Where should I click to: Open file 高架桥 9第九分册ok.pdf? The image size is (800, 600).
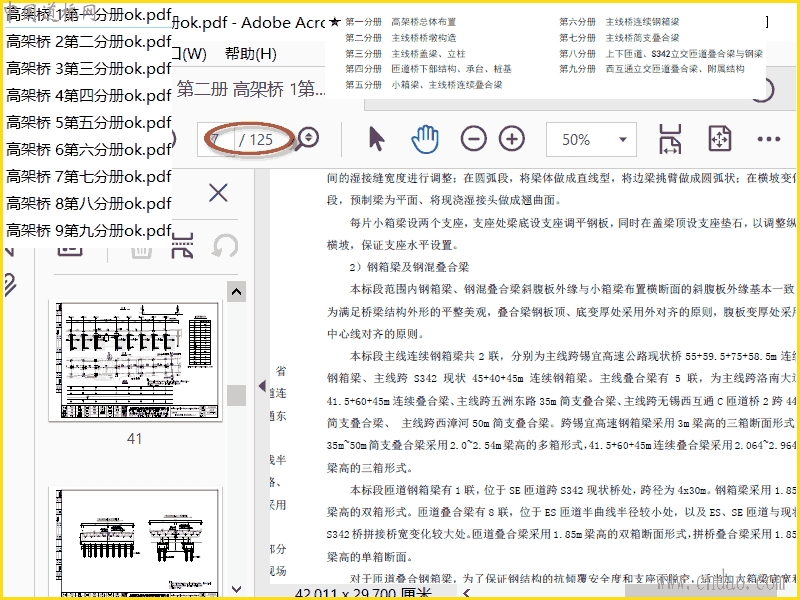88,231
